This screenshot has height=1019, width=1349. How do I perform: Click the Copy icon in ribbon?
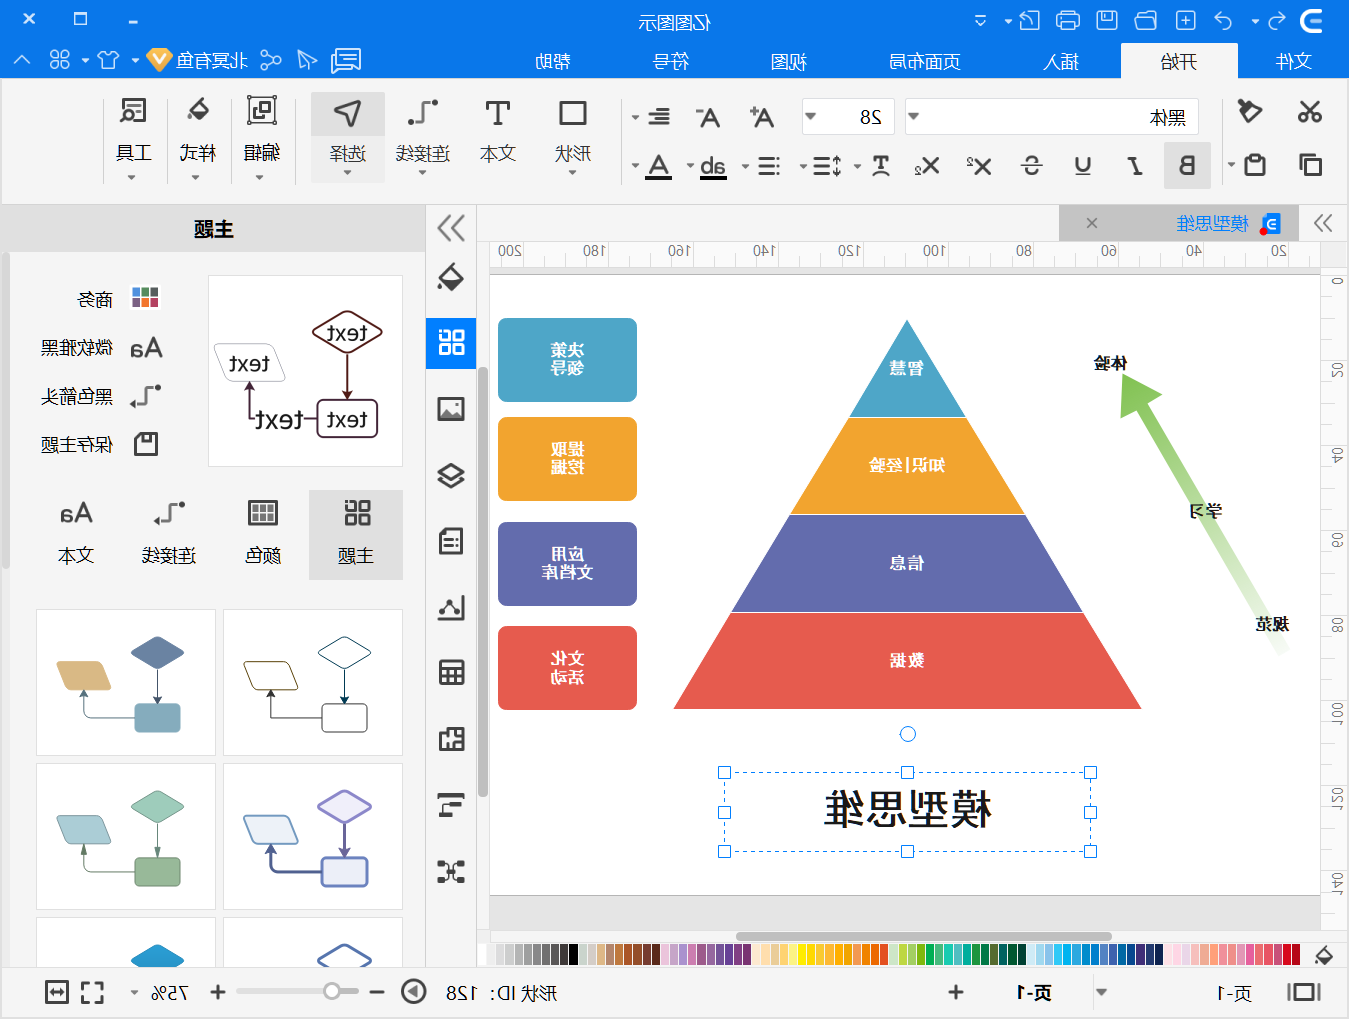click(1310, 164)
